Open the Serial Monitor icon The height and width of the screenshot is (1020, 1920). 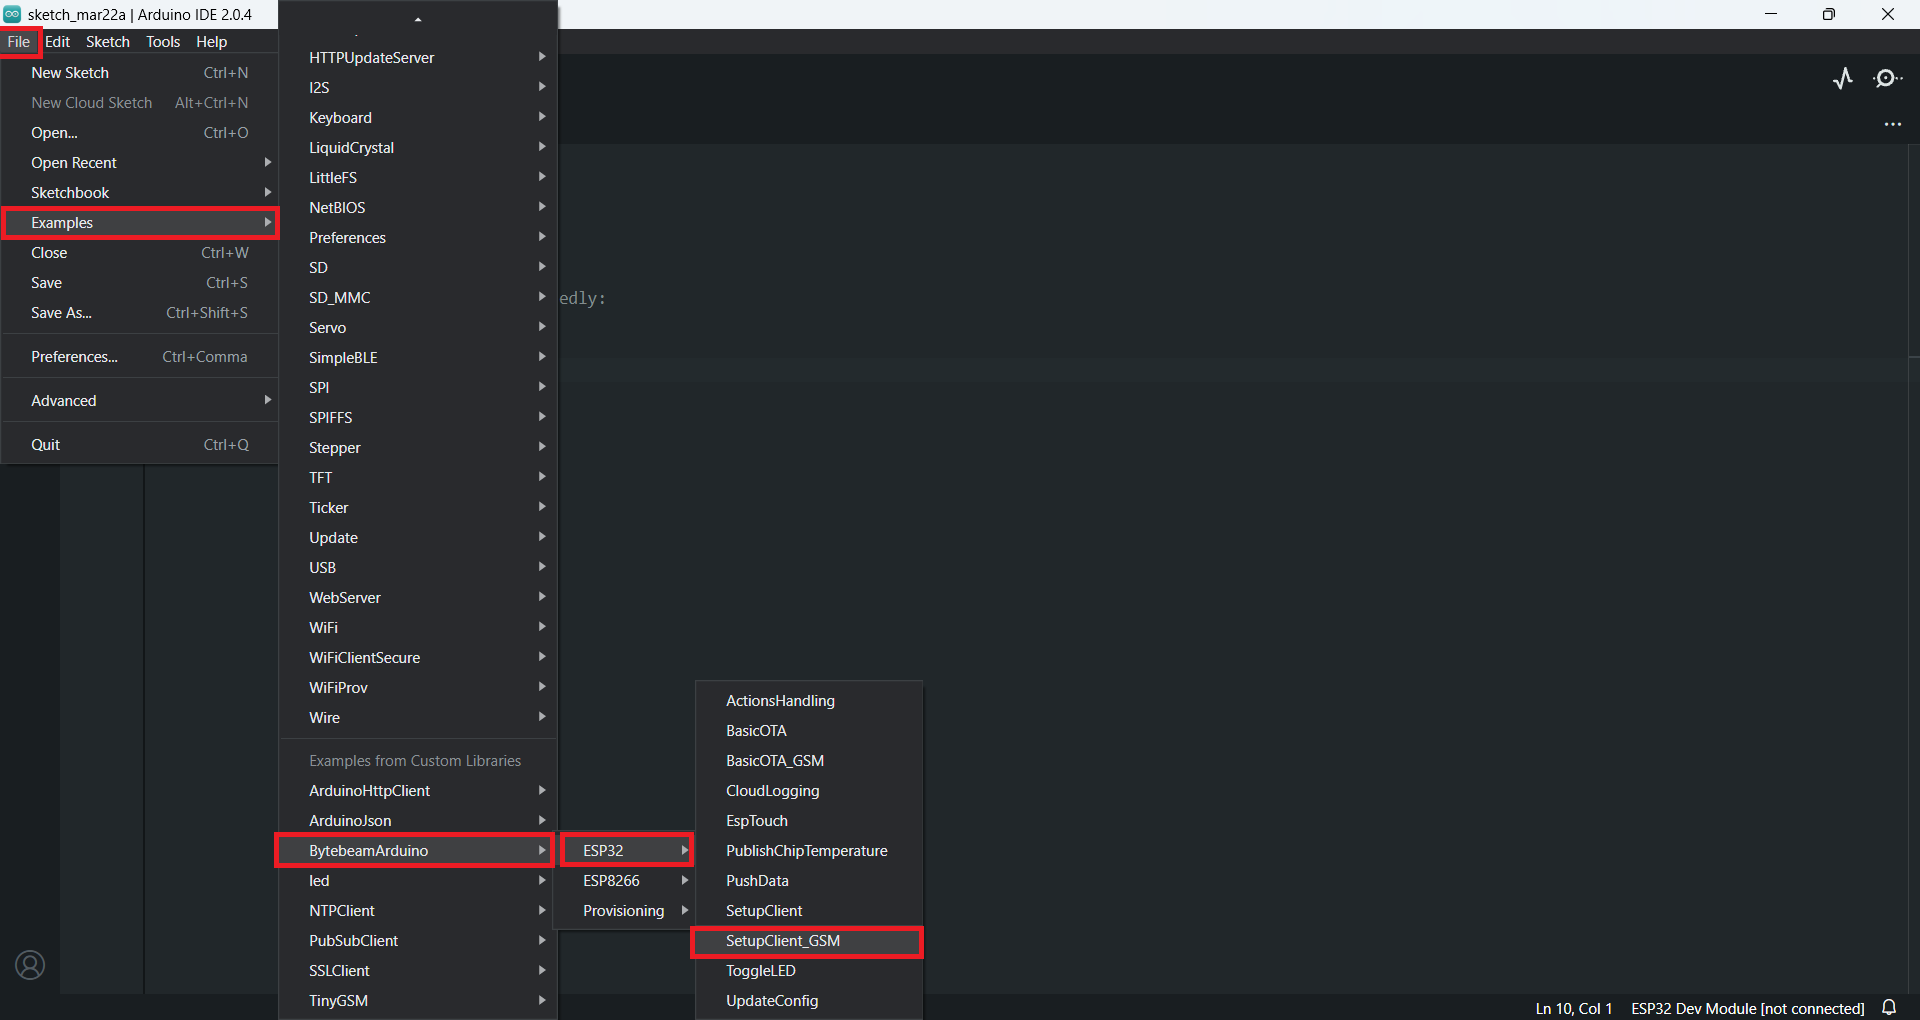click(1887, 79)
